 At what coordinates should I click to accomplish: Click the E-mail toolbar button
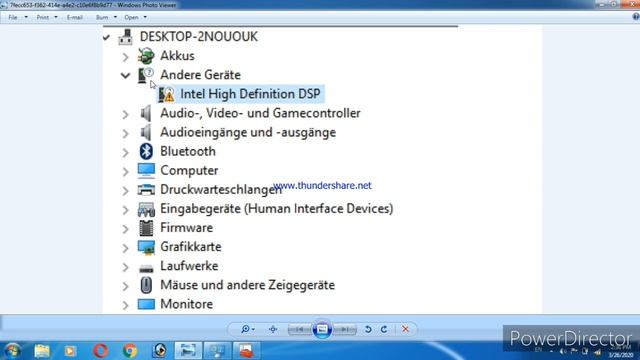pyautogui.click(x=75, y=18)
